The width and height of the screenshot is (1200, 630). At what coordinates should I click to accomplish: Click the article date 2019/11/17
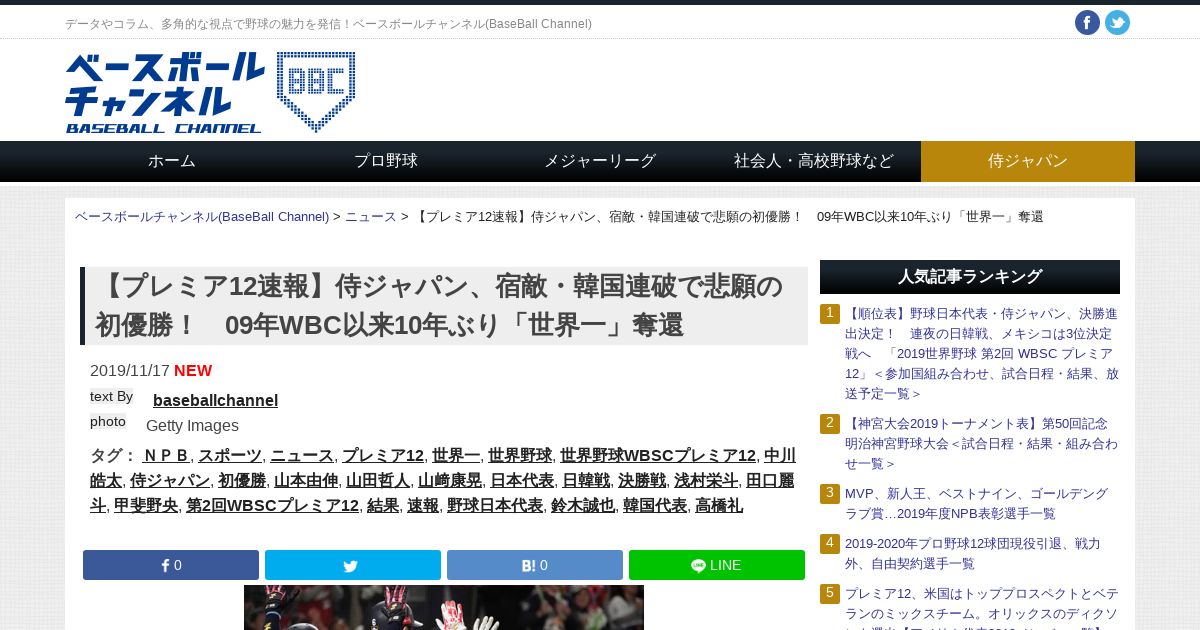(x=130, y=370)
